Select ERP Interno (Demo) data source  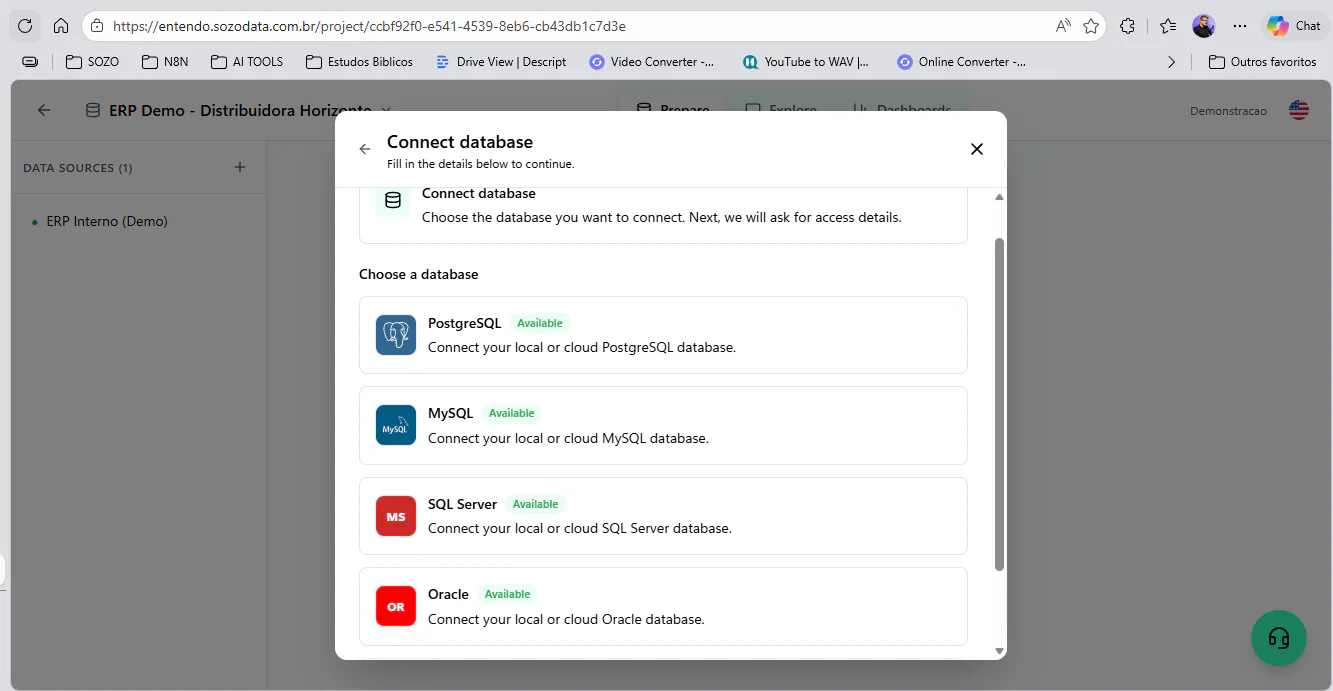[107, 221]
